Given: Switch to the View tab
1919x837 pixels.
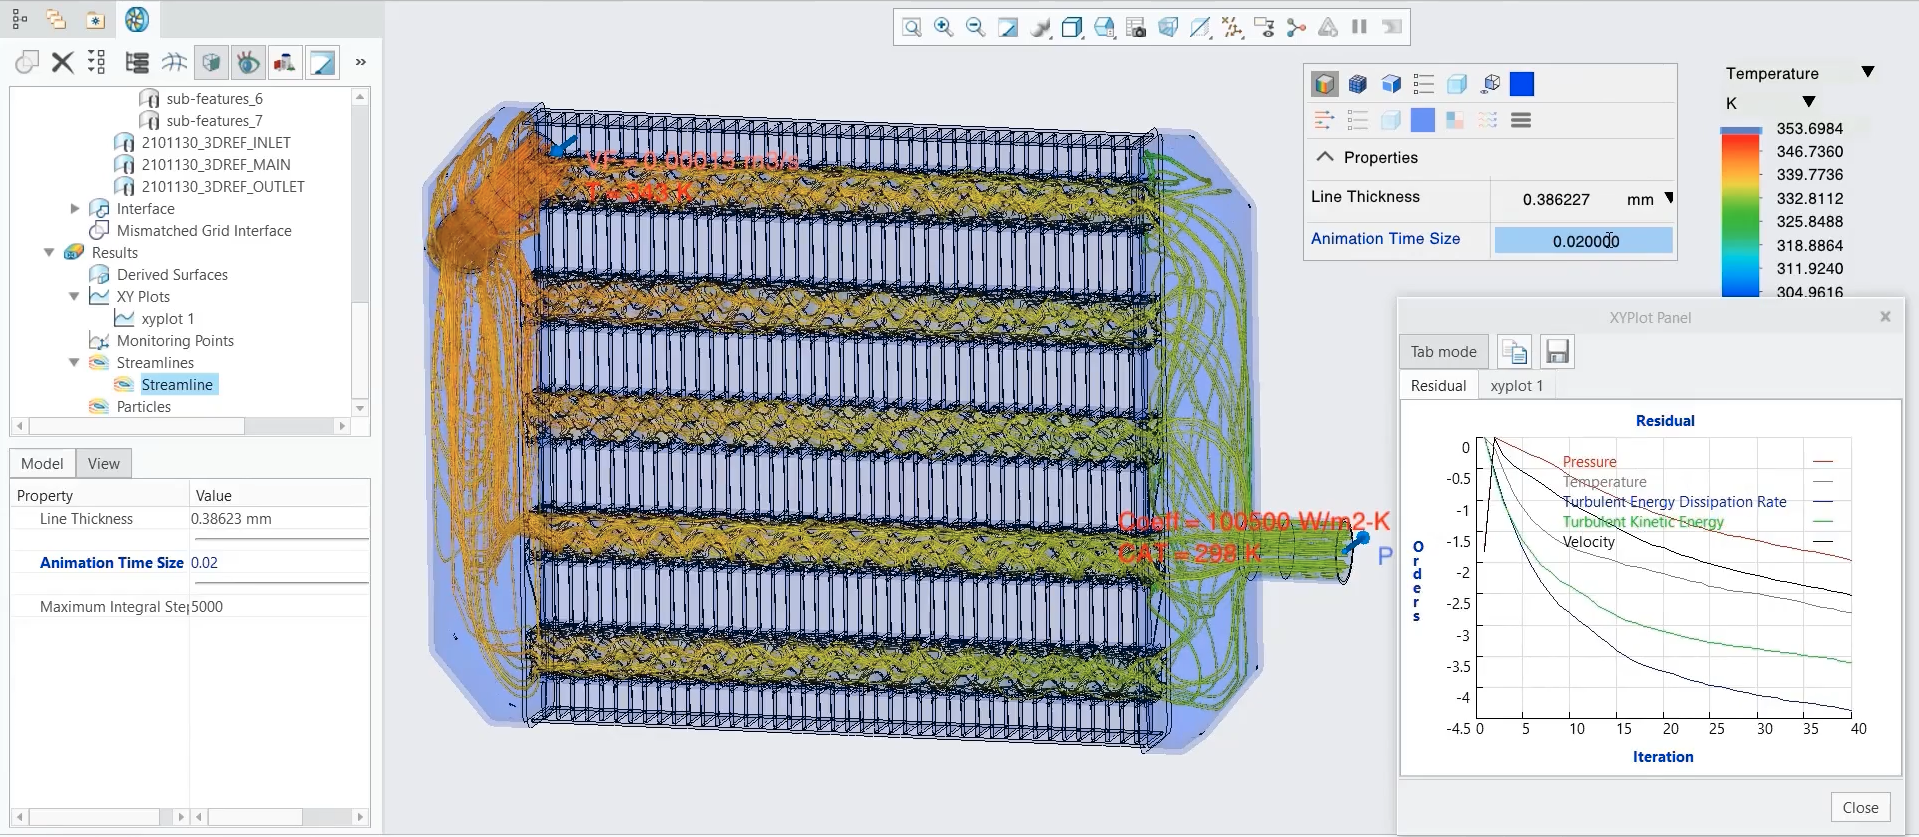Looking at the screenshot, I should click(103, 463).
